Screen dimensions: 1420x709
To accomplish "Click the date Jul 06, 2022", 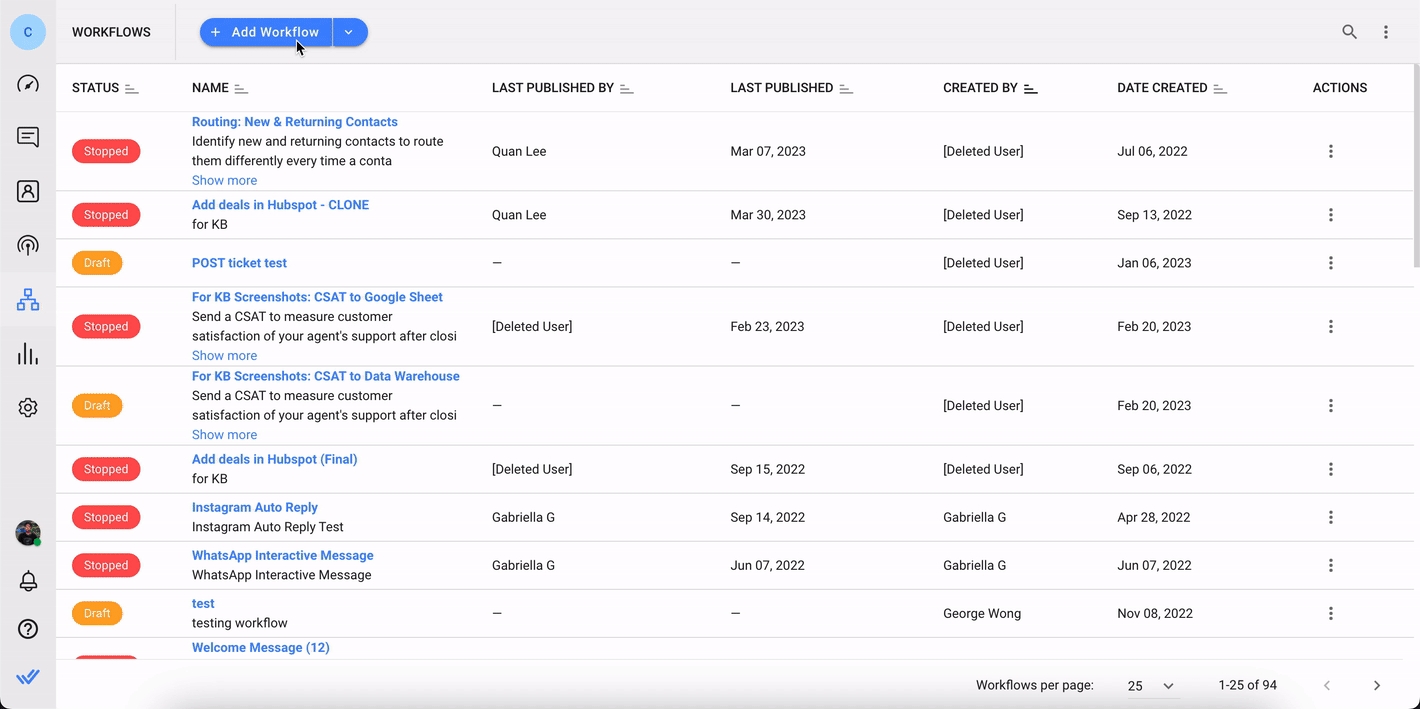I will (x=1152, y=151).
